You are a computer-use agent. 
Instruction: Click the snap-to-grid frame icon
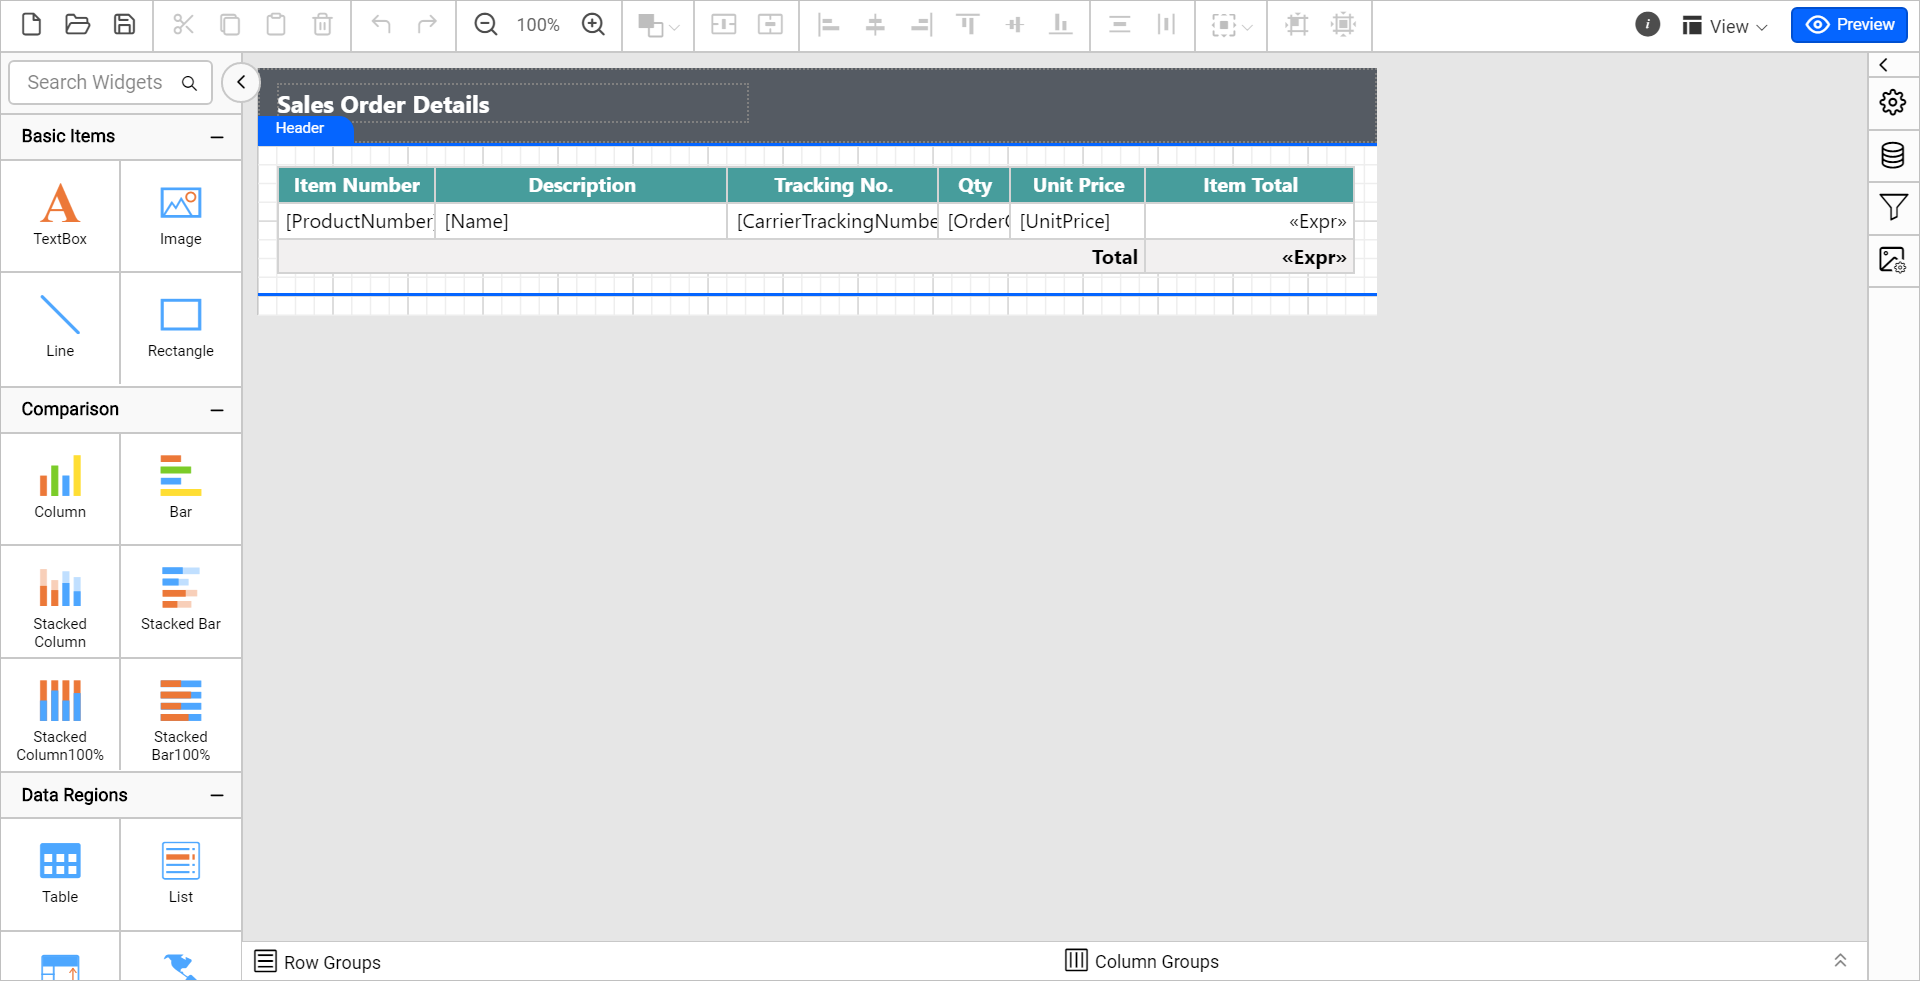[x=1297, y=25]
